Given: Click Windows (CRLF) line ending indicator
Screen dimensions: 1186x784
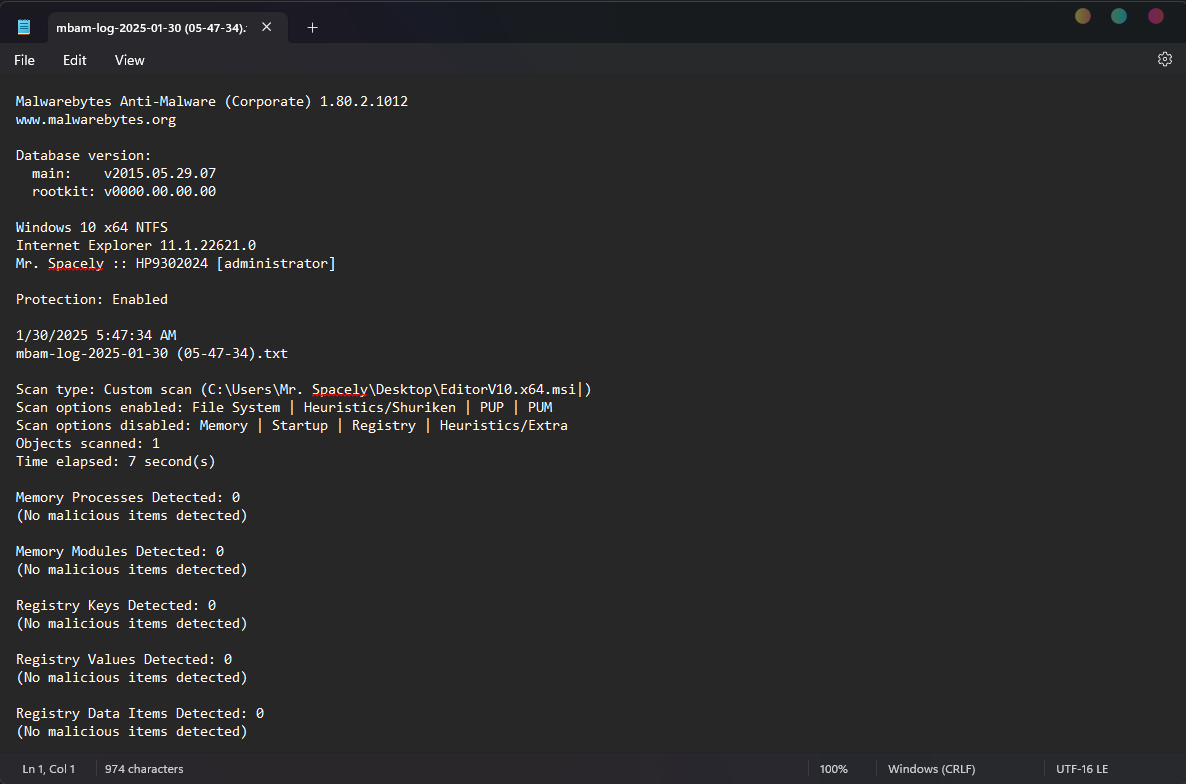Looking at the screenshot, I should (928, 769).
